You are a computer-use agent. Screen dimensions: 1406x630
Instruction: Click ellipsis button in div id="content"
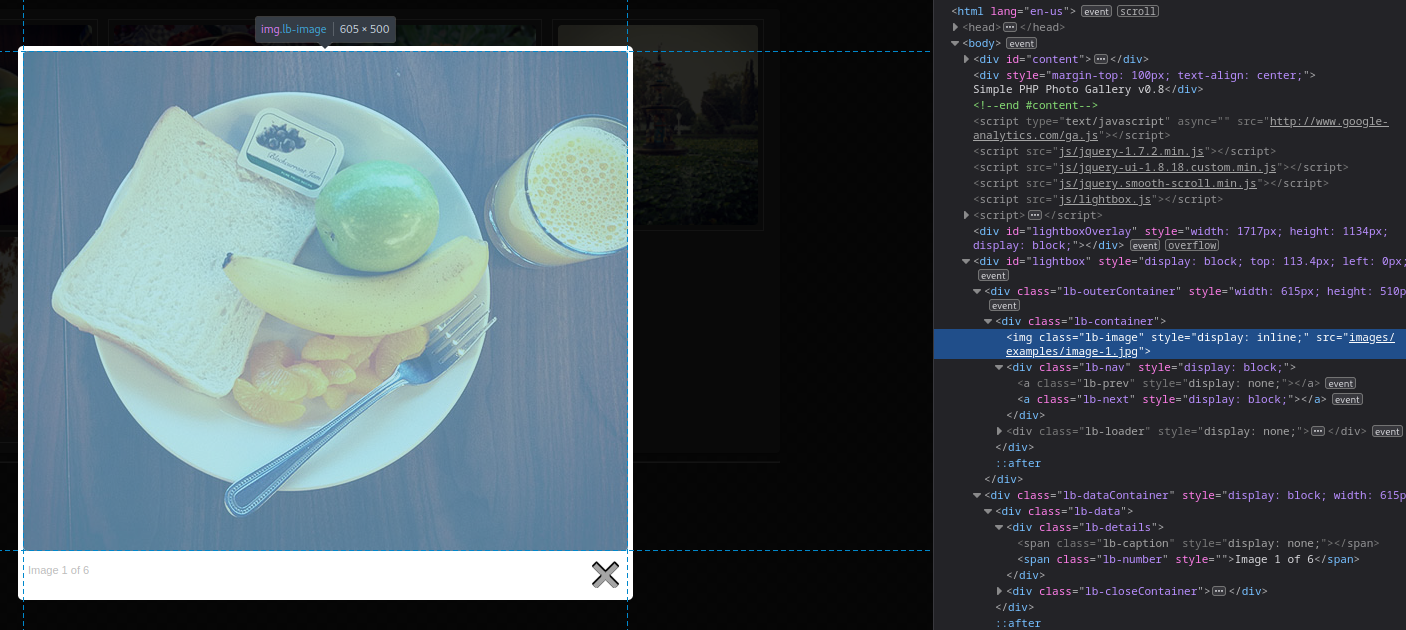1101,59
